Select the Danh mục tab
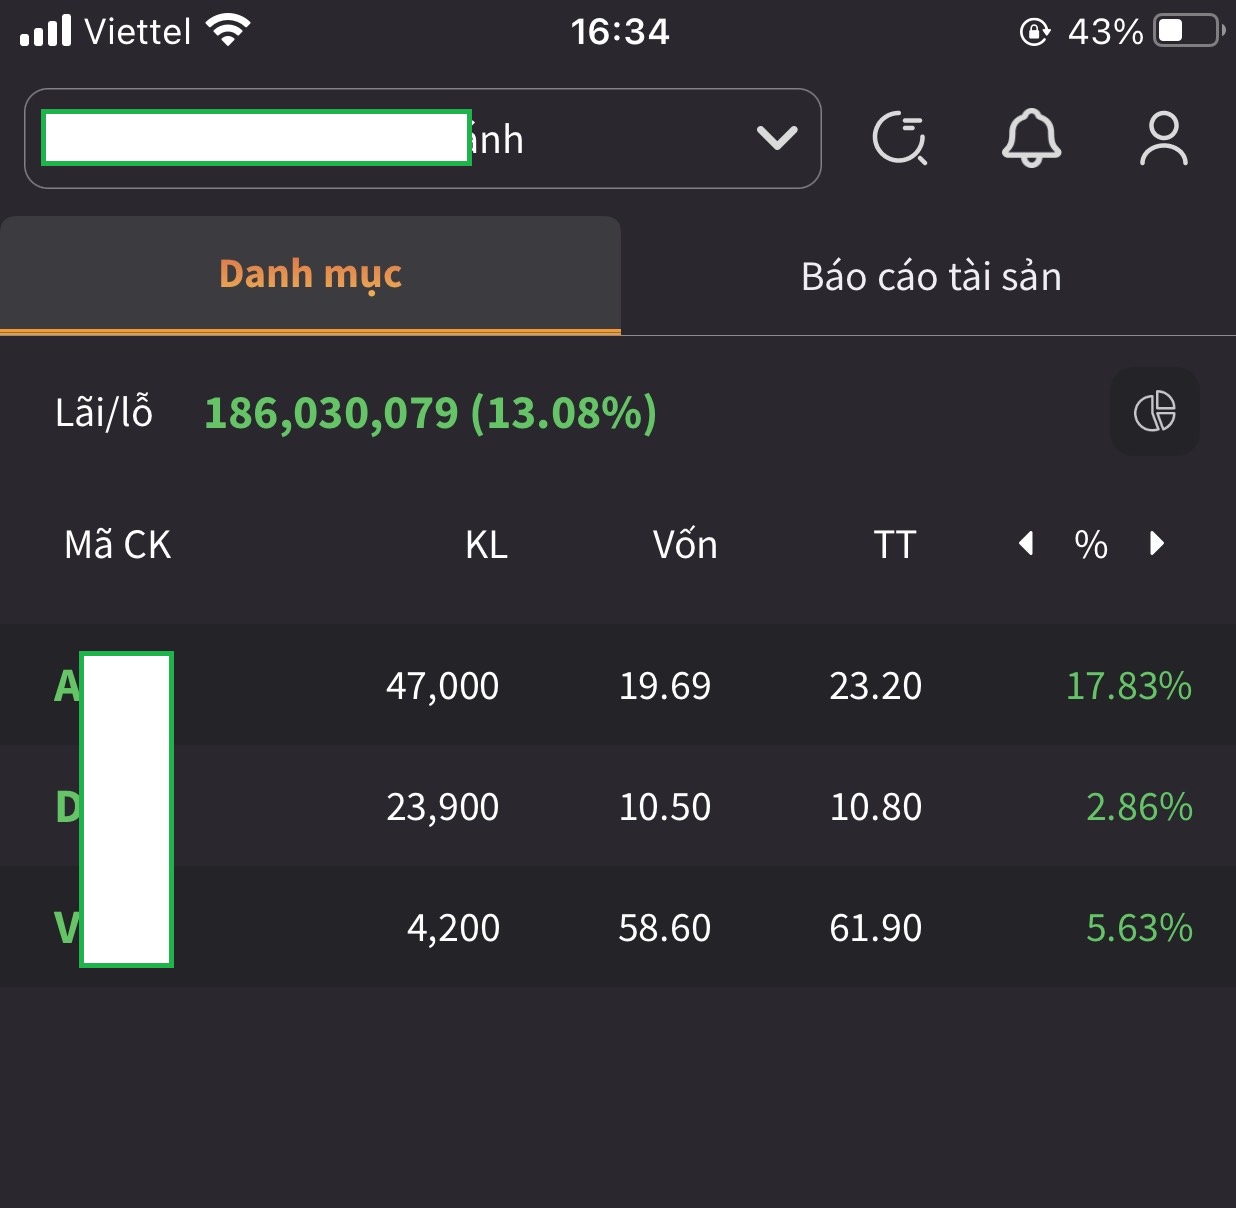The image size is (1236, 1208). (310, 275)
